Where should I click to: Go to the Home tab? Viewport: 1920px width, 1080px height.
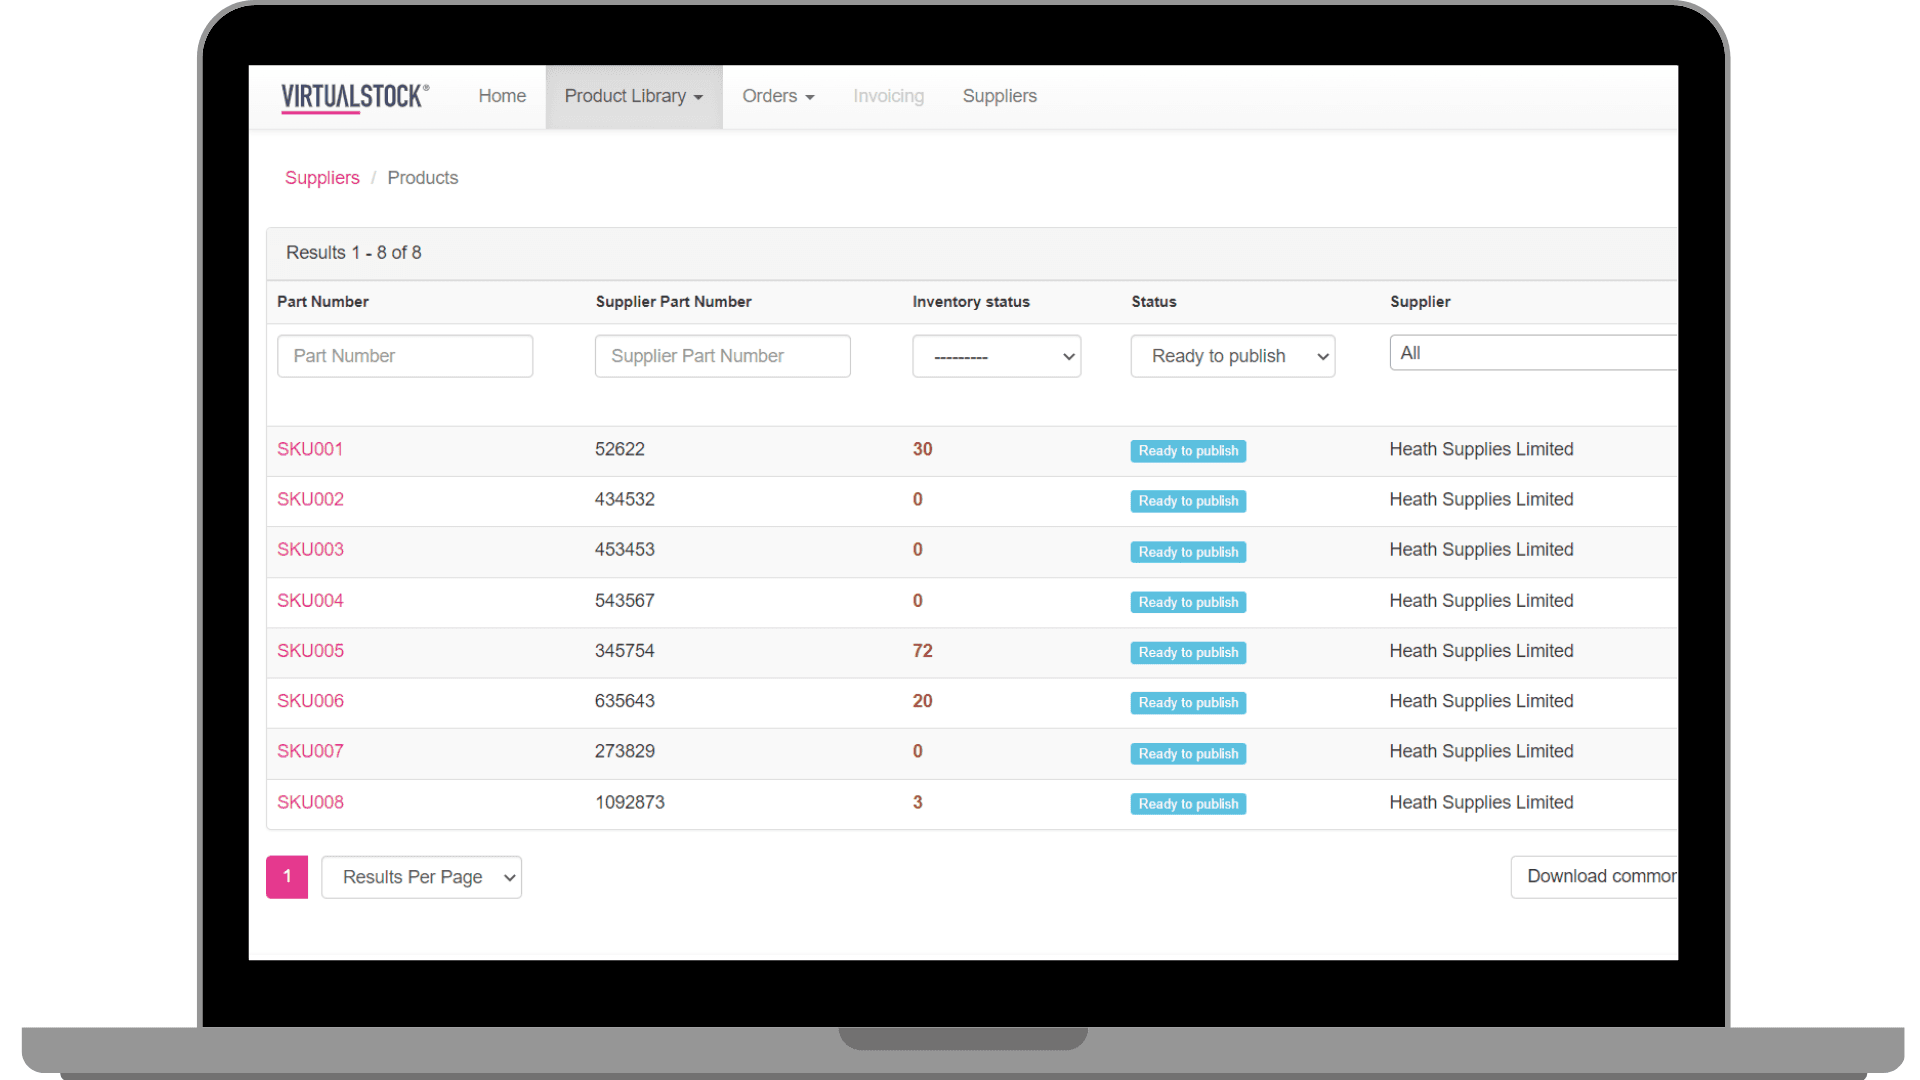pos(501,96)
